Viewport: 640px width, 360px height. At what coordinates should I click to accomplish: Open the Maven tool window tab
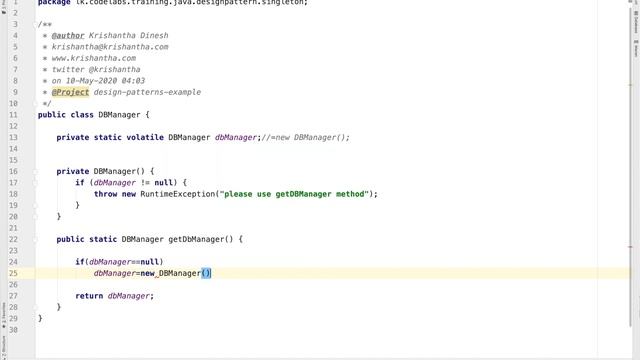coord(636,48)
